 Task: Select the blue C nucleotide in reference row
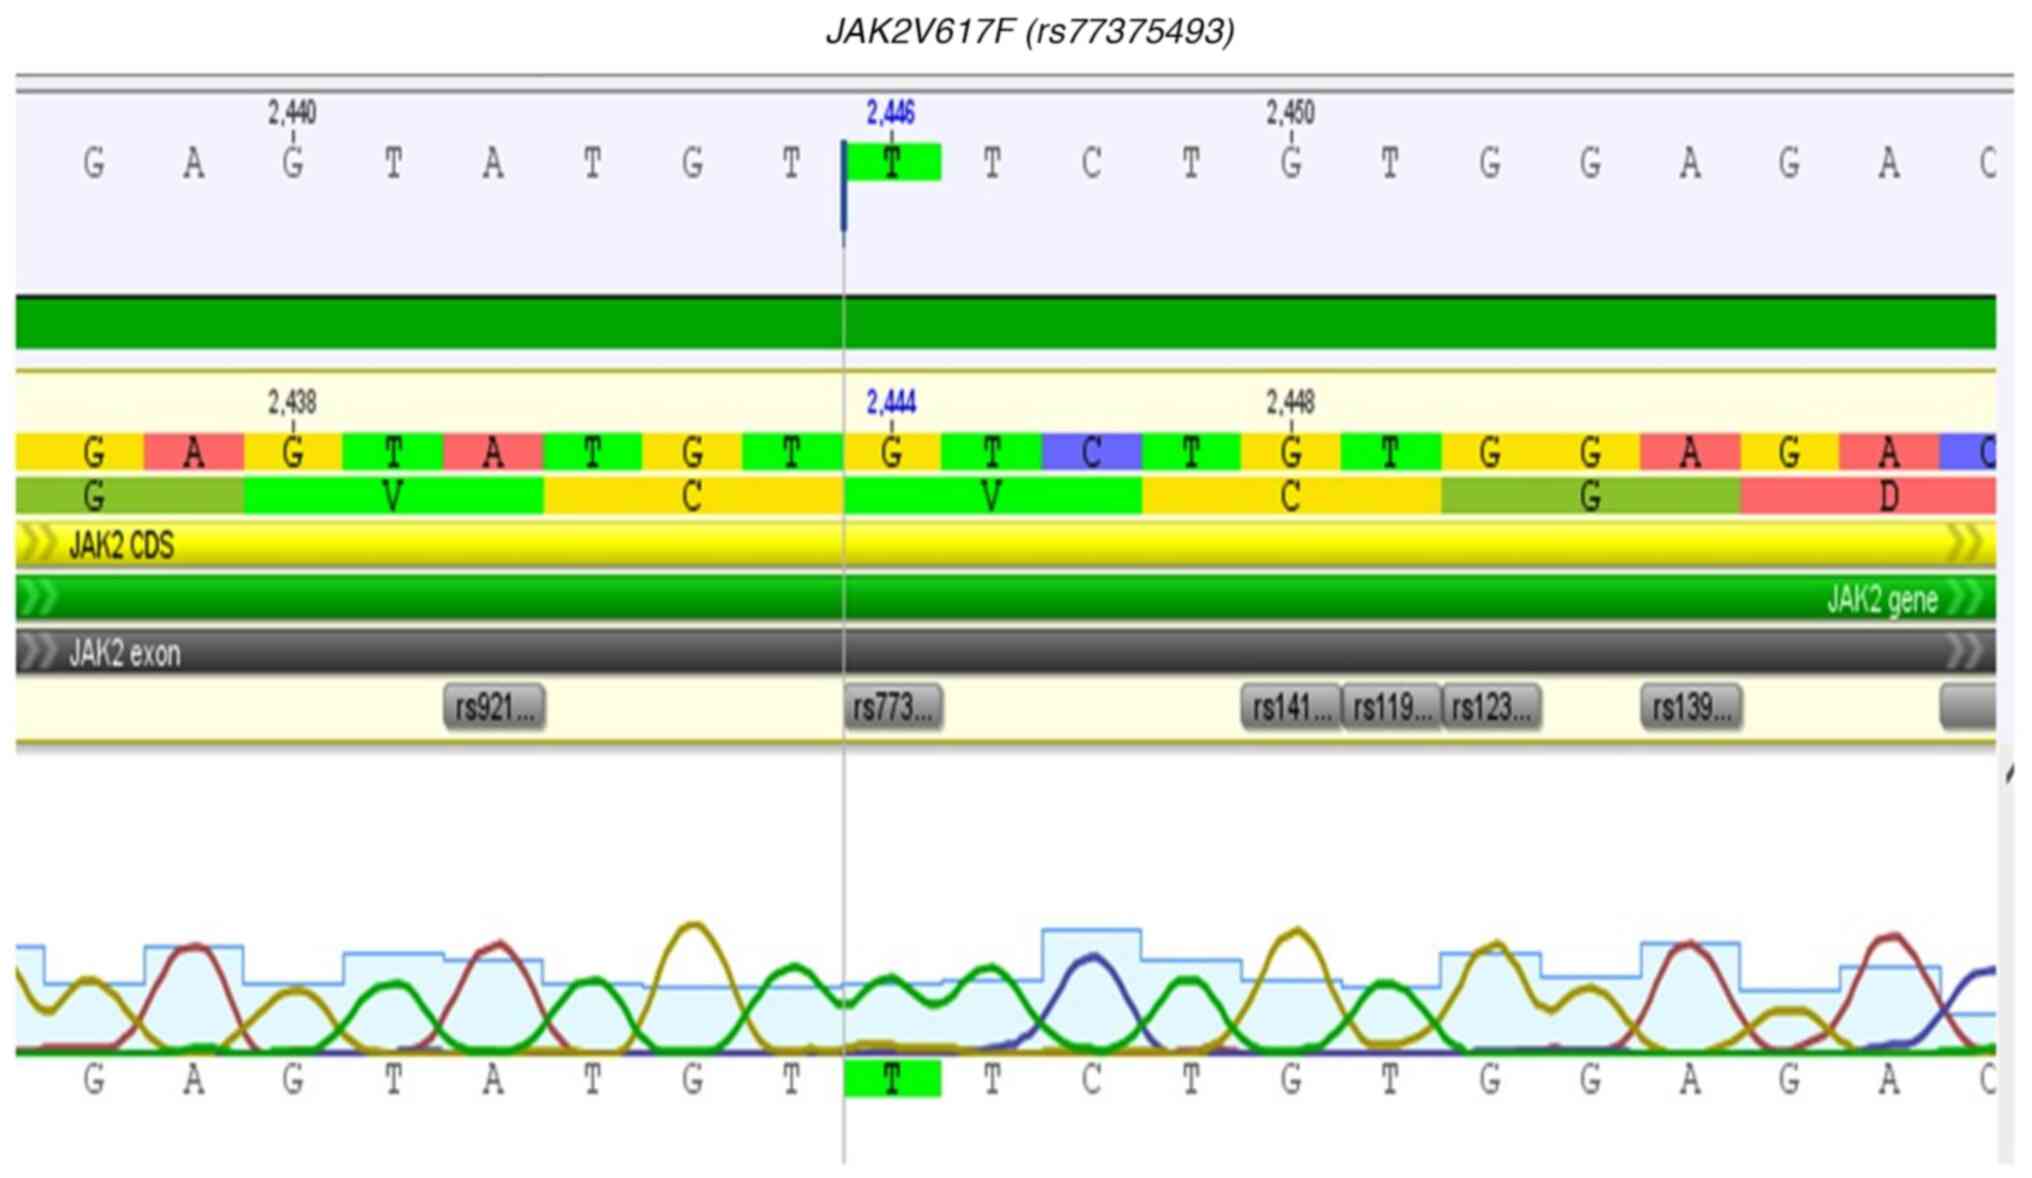click(x=1091, y=453)
